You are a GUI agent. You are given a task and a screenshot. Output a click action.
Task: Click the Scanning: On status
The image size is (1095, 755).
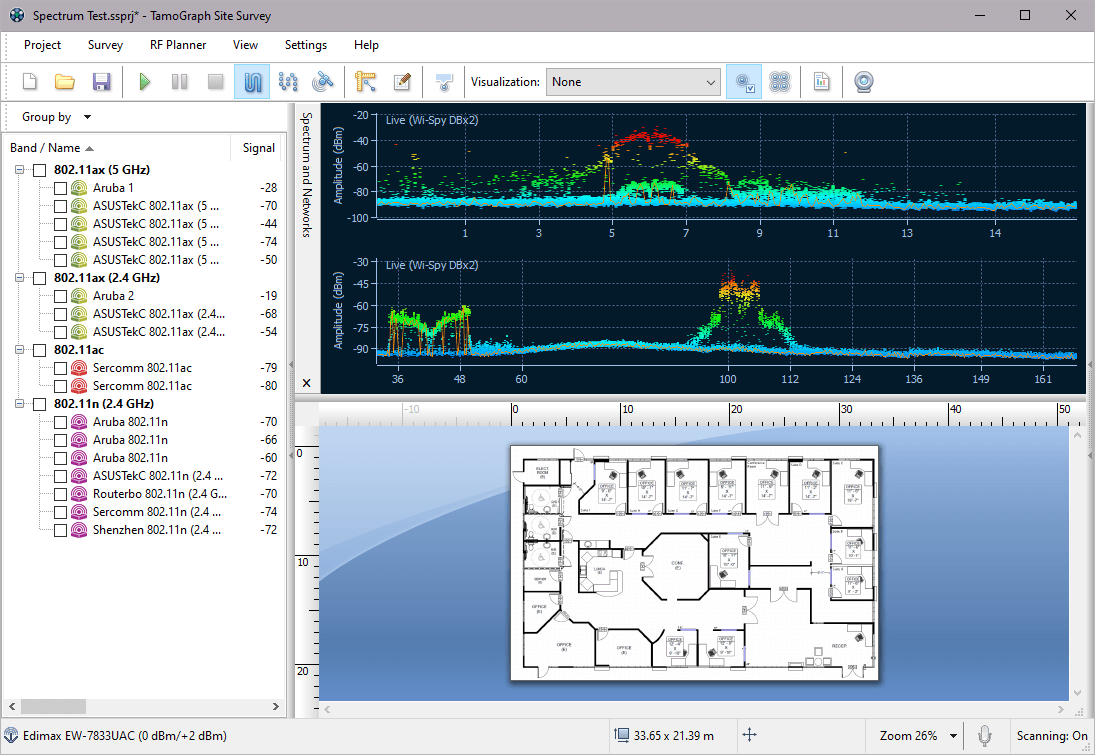click(1052, 735)
